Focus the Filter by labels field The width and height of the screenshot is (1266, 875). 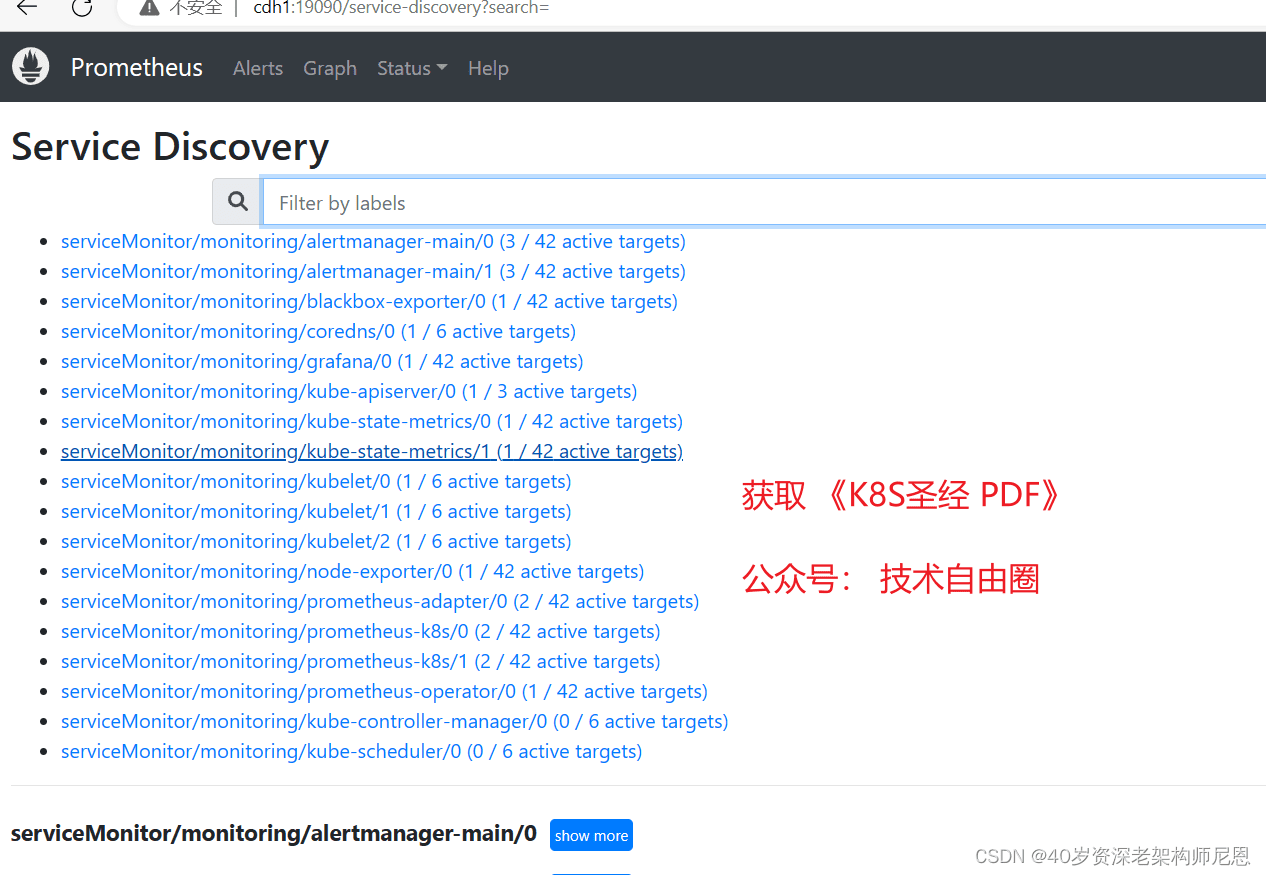coord(764,203)
